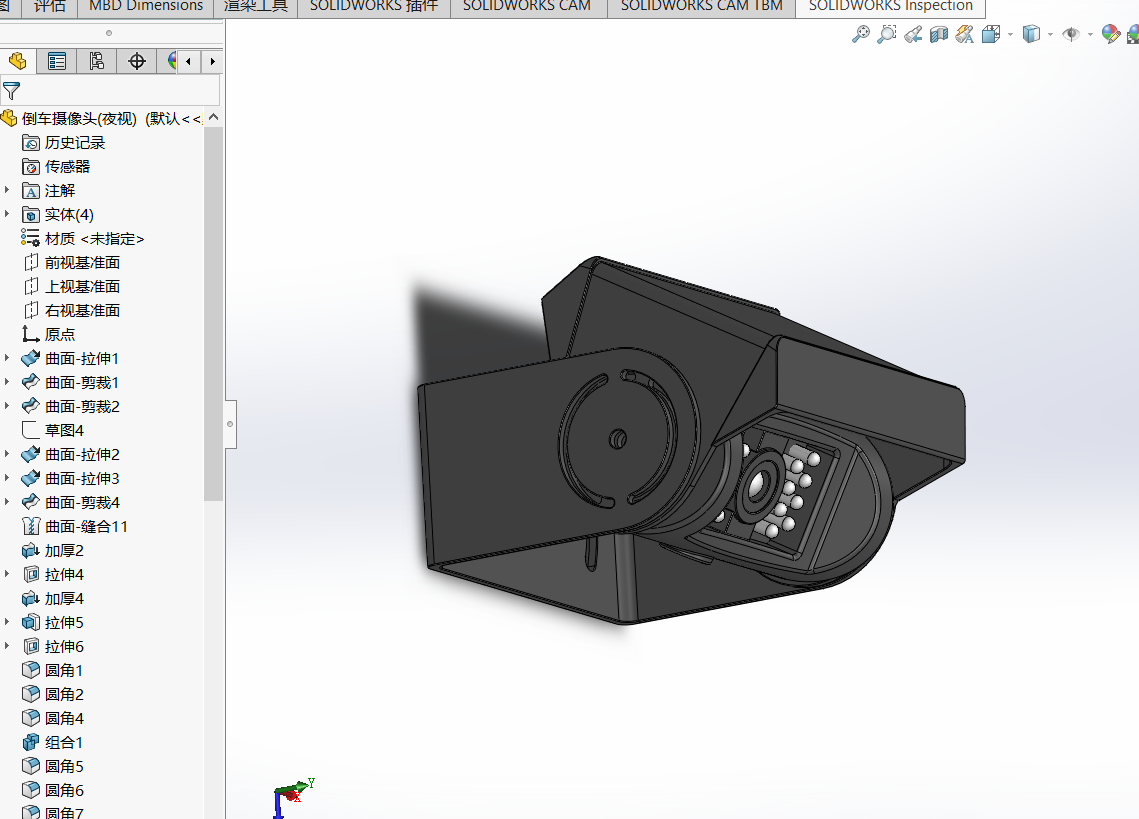Image resolution: width=1139 pixels, height=819 pixels.
Task: Select the 圆角2 fillet feature
Action: [64, 694]
